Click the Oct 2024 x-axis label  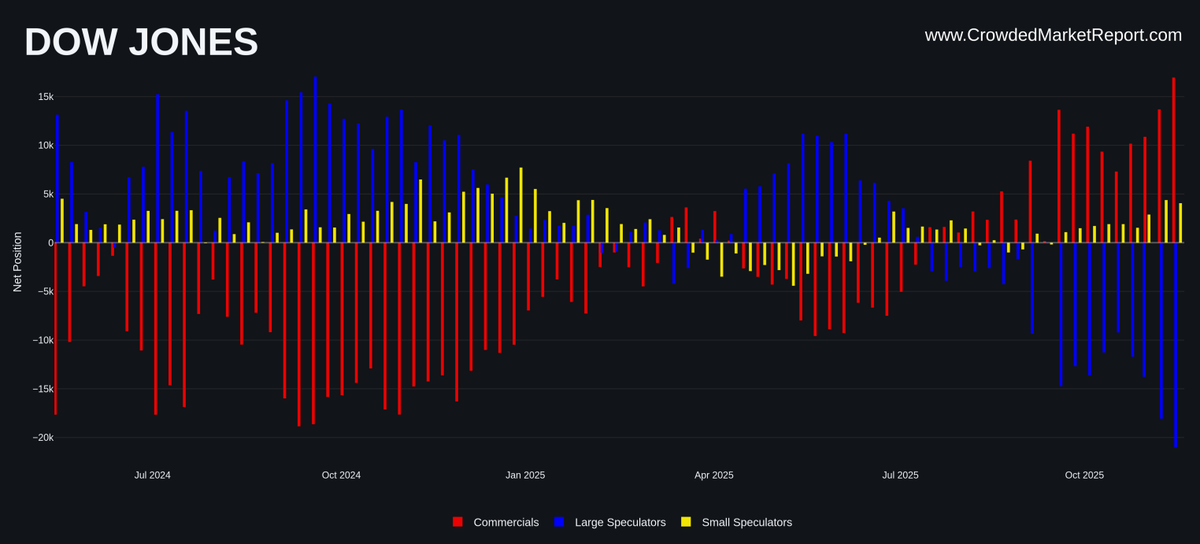click(x=341, y=475)
